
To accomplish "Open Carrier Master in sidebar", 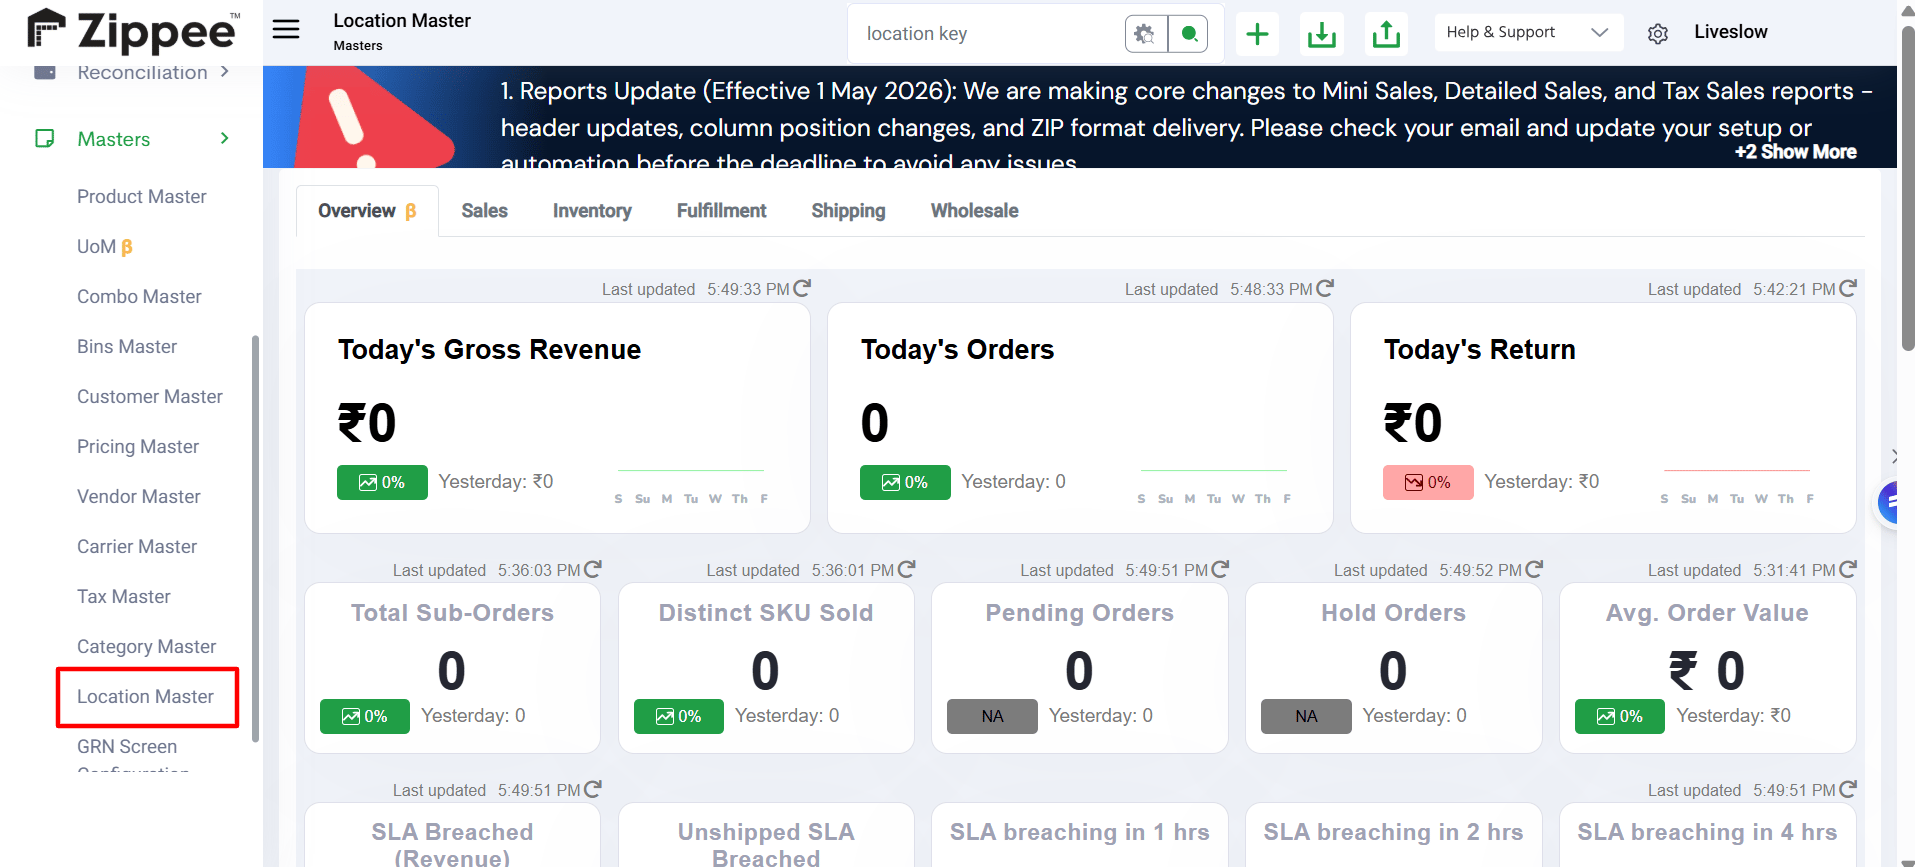I will [137, 547].
